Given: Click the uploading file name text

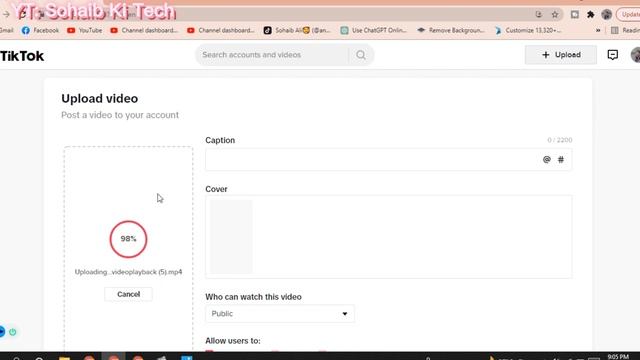Looking at the screenshot, I should coord(128,272).
